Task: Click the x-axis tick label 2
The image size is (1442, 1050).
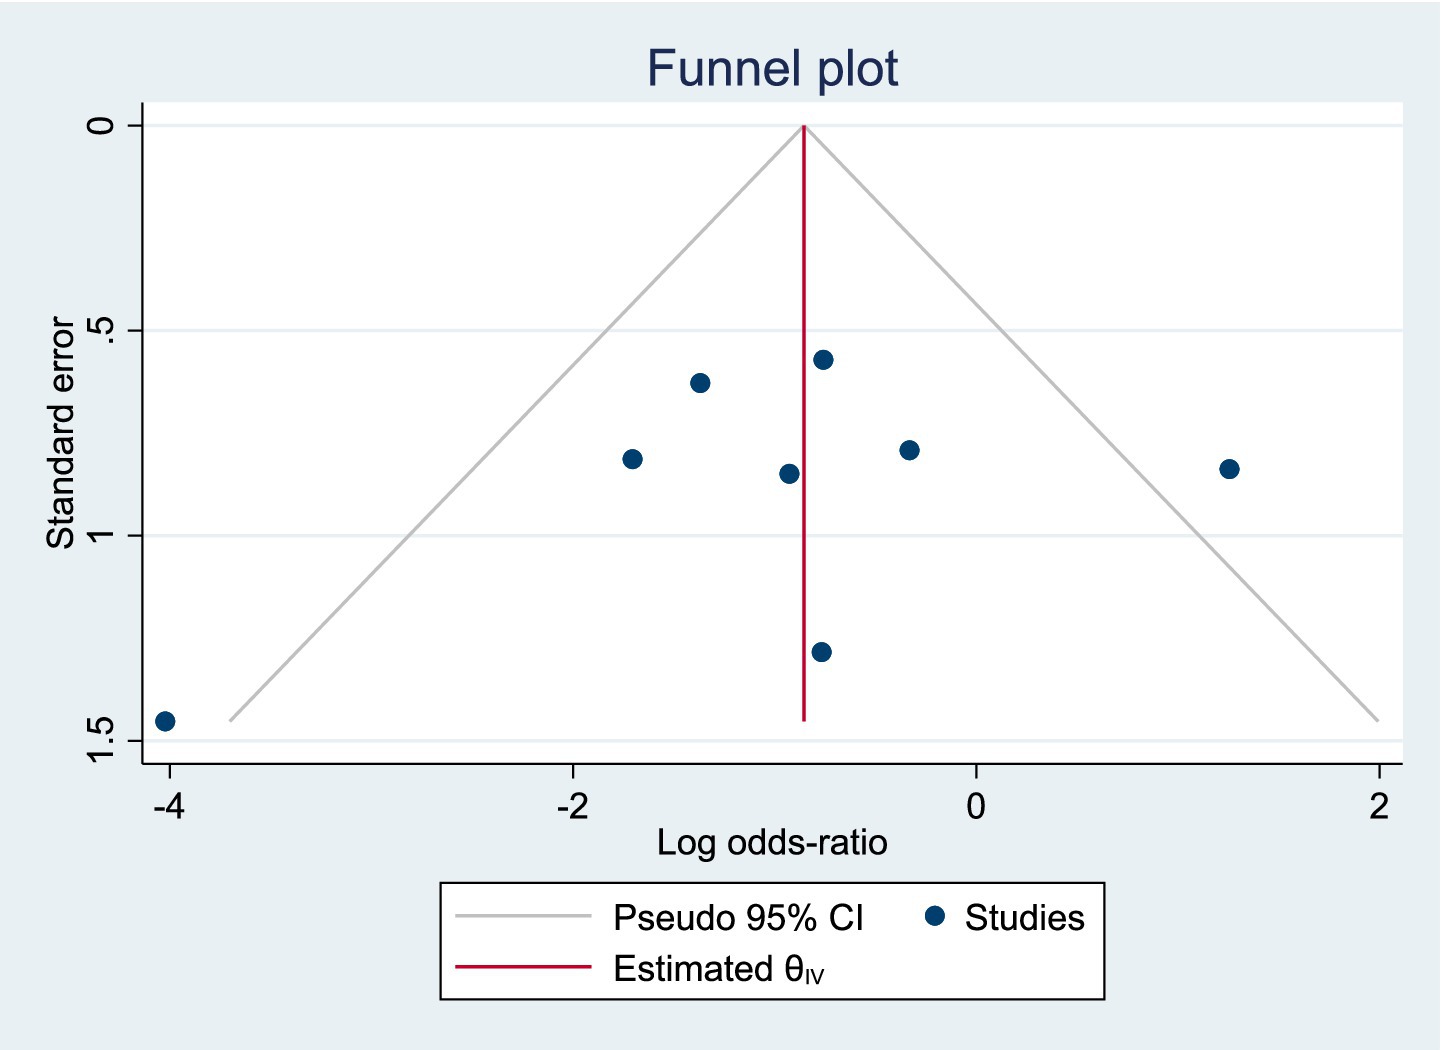Action: (1379, 805)
